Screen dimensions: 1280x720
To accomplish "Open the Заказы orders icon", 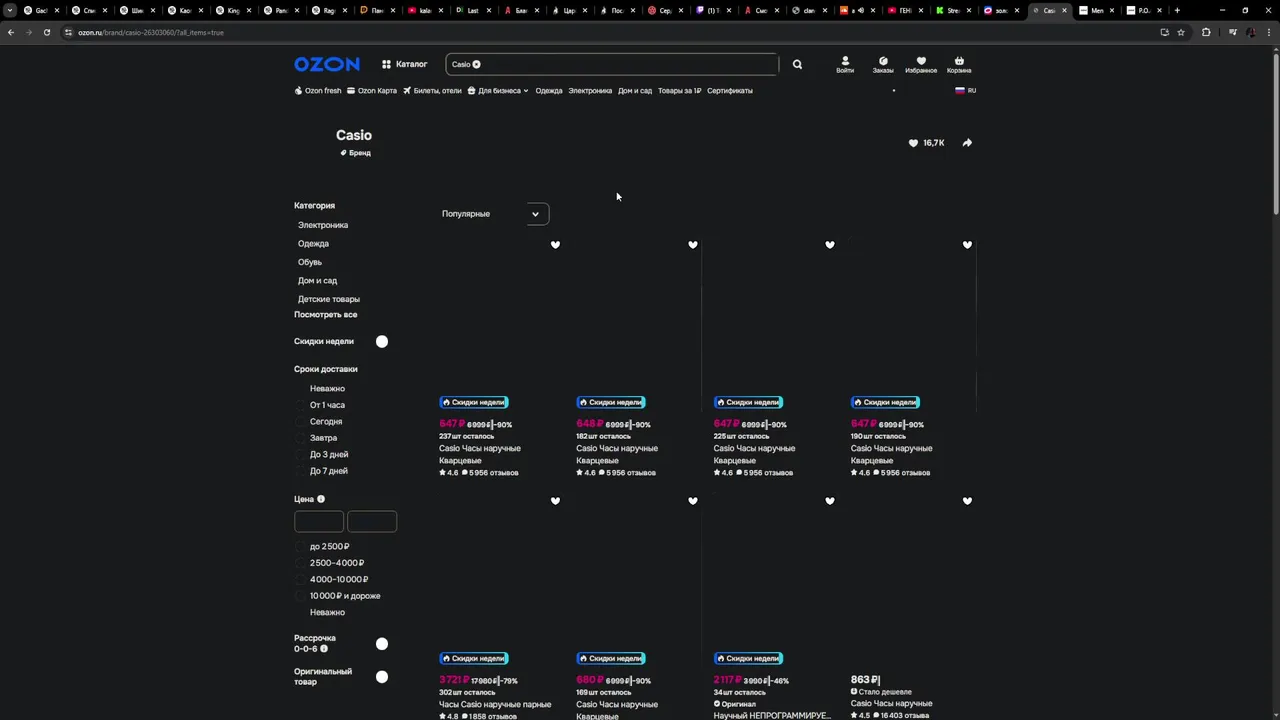I will click(883, 64).
